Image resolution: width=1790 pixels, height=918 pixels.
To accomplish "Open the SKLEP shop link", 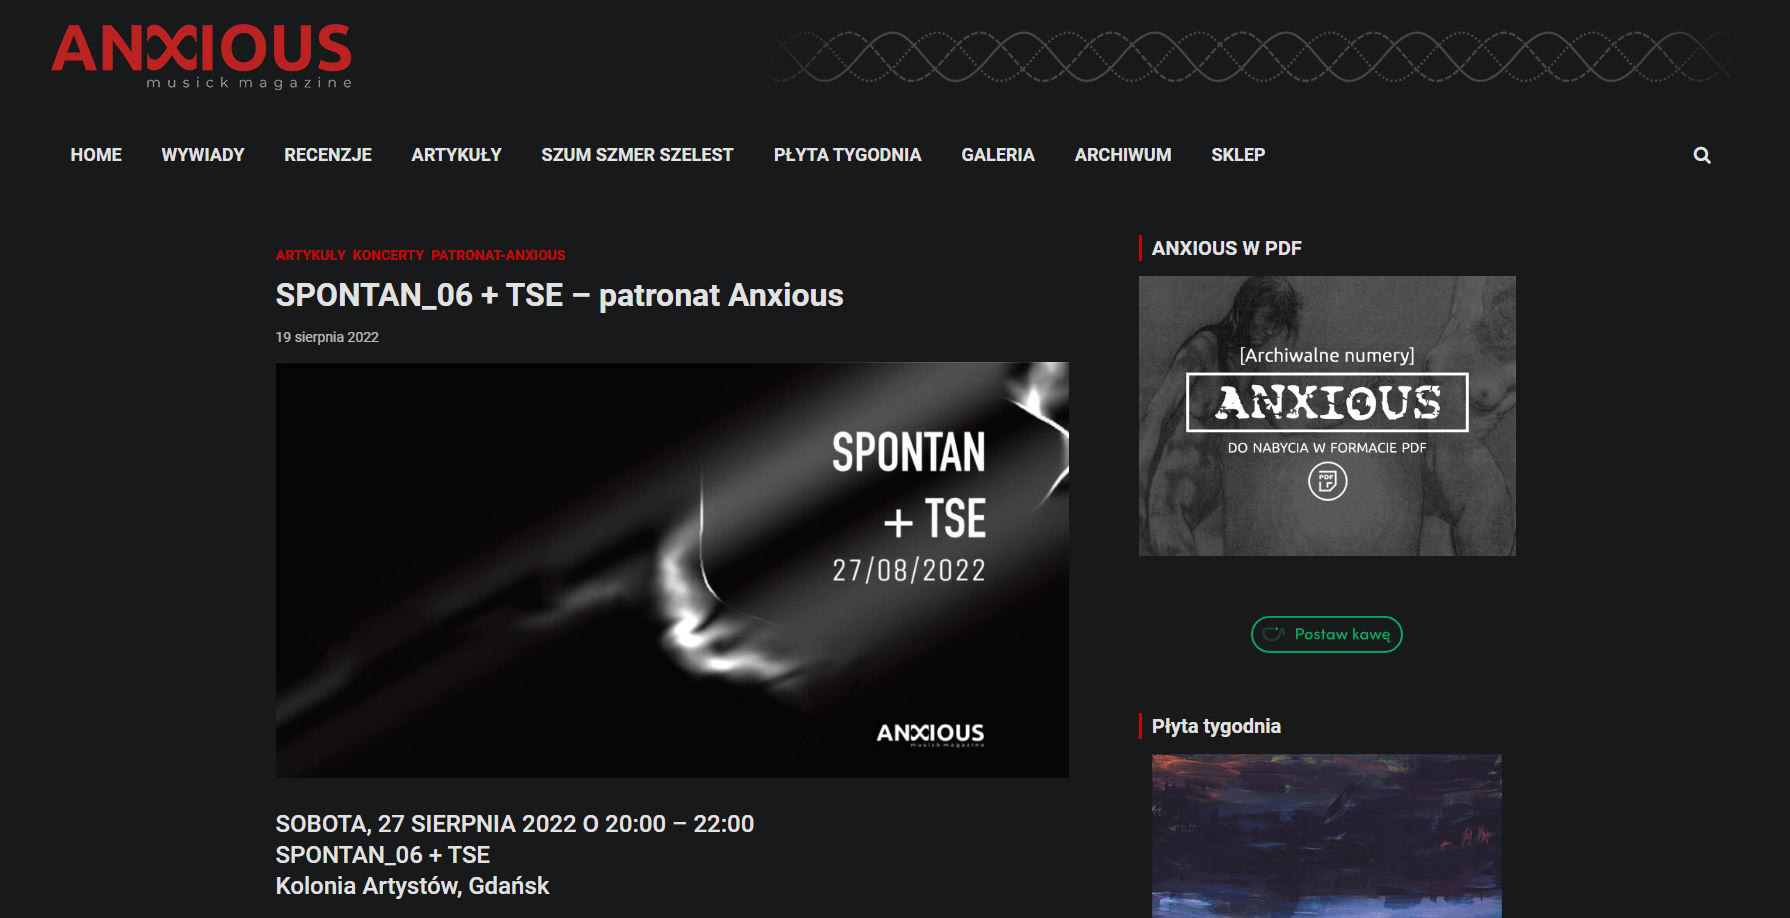I will 1238,155.
